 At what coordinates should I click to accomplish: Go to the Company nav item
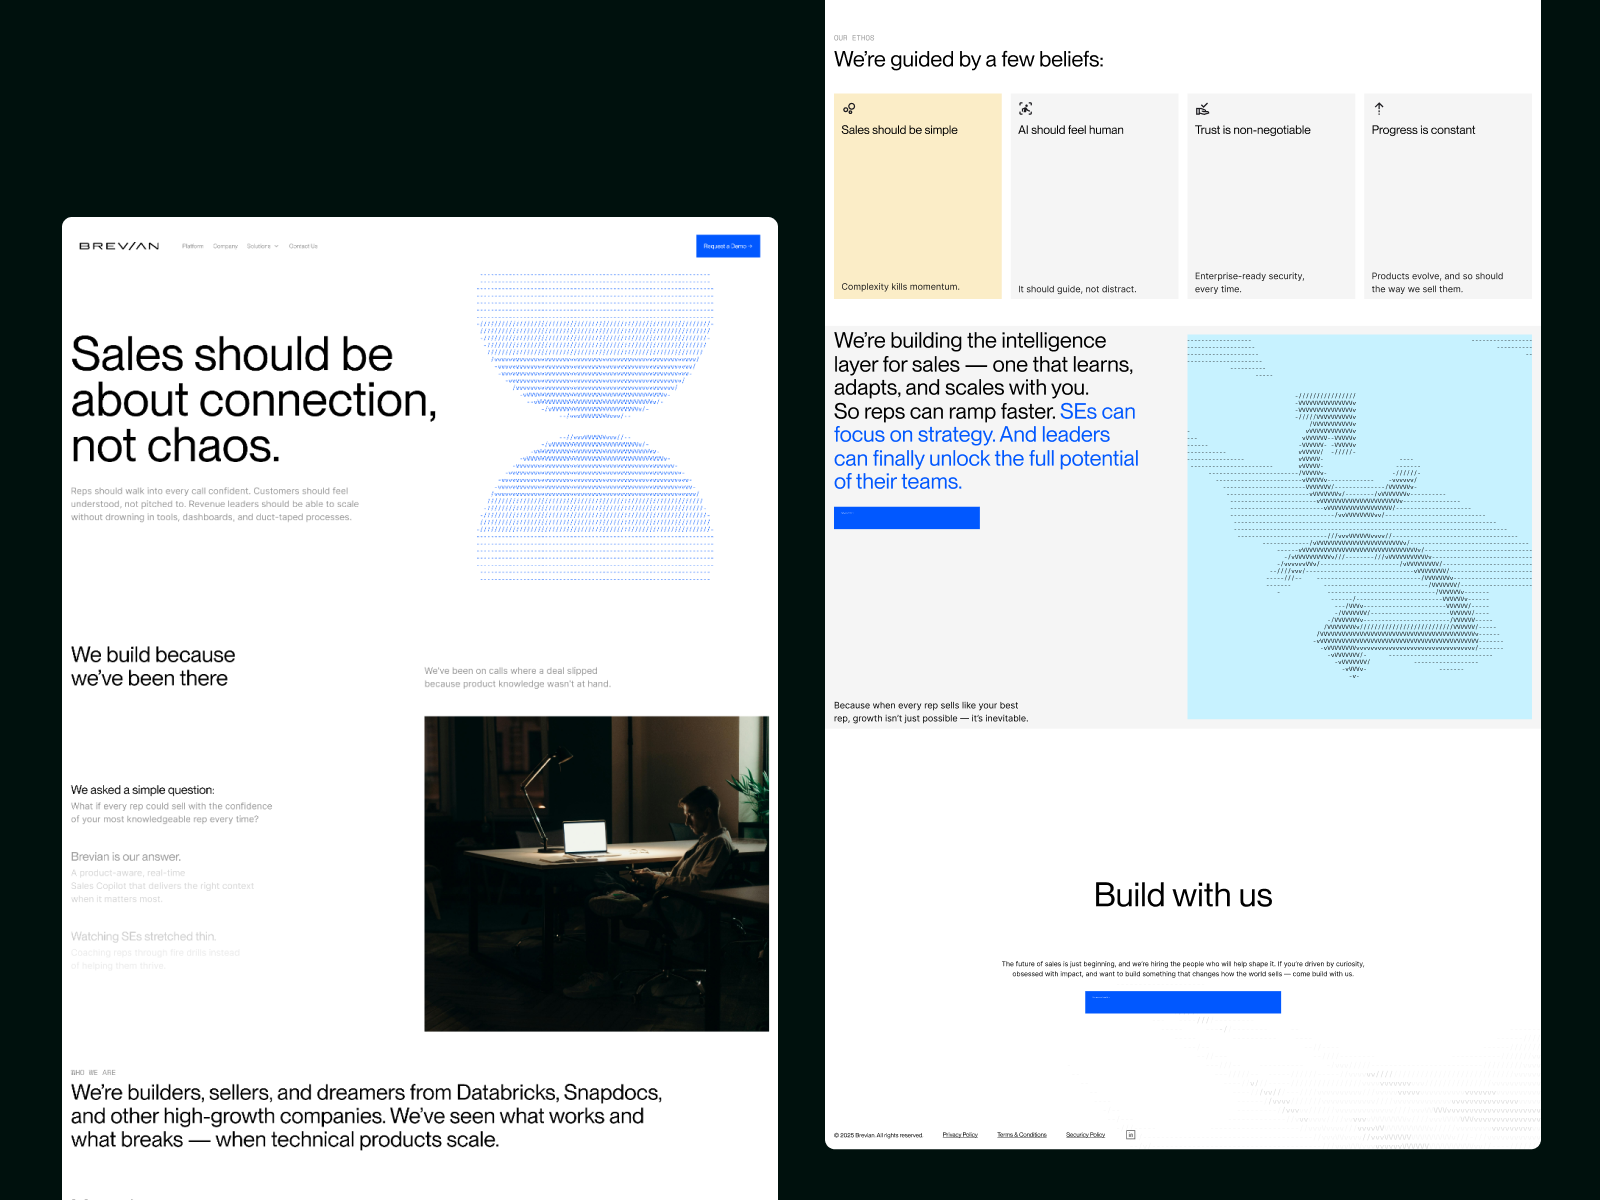[x=225, y=246]
